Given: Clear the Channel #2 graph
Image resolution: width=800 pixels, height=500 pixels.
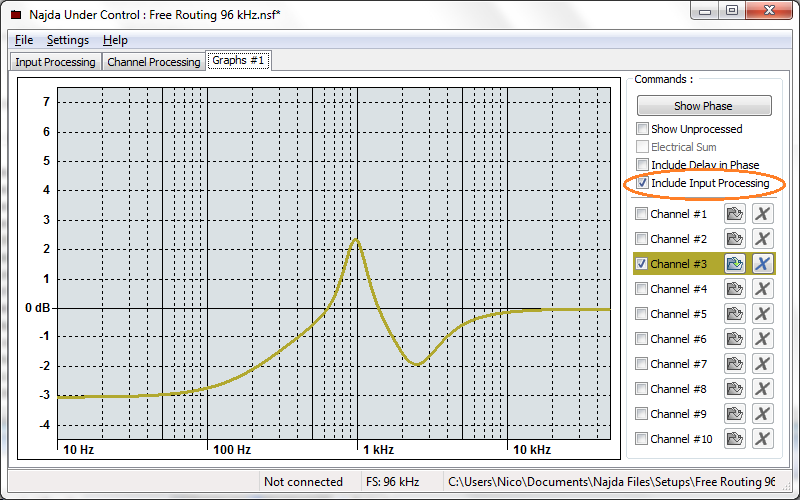Looking at the screenshot, I should click(x=762, y=239).
